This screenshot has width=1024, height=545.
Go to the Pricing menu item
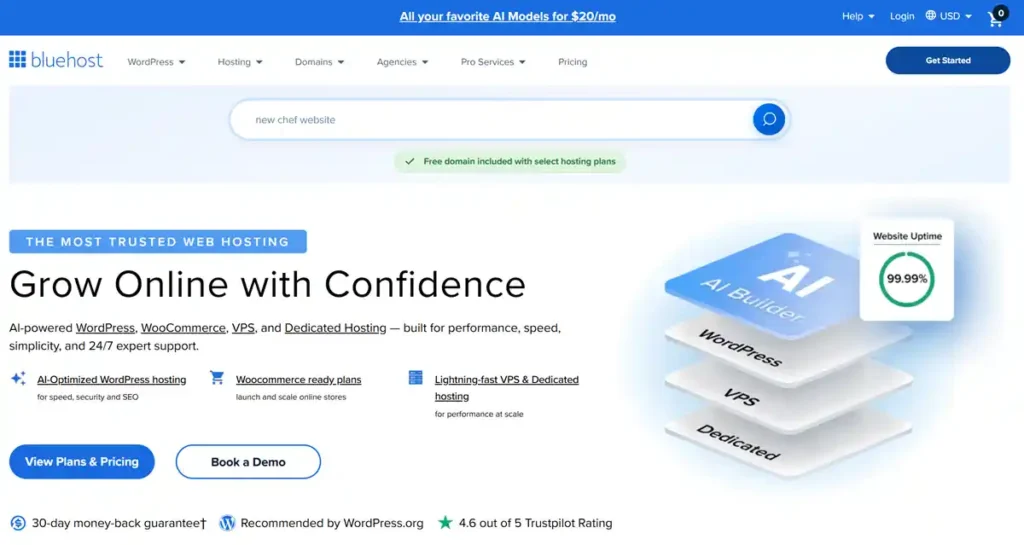tap(573, 62)
